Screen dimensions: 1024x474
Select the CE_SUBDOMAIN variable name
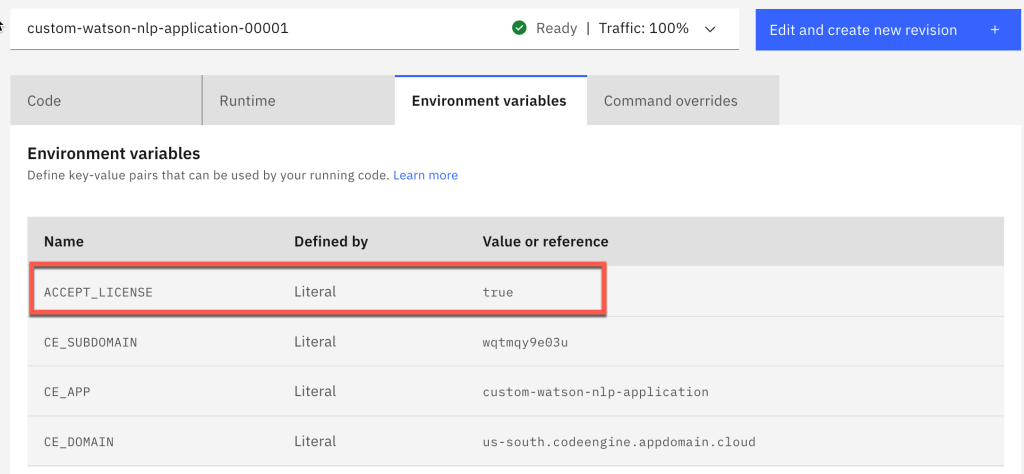tap(91, 342)
